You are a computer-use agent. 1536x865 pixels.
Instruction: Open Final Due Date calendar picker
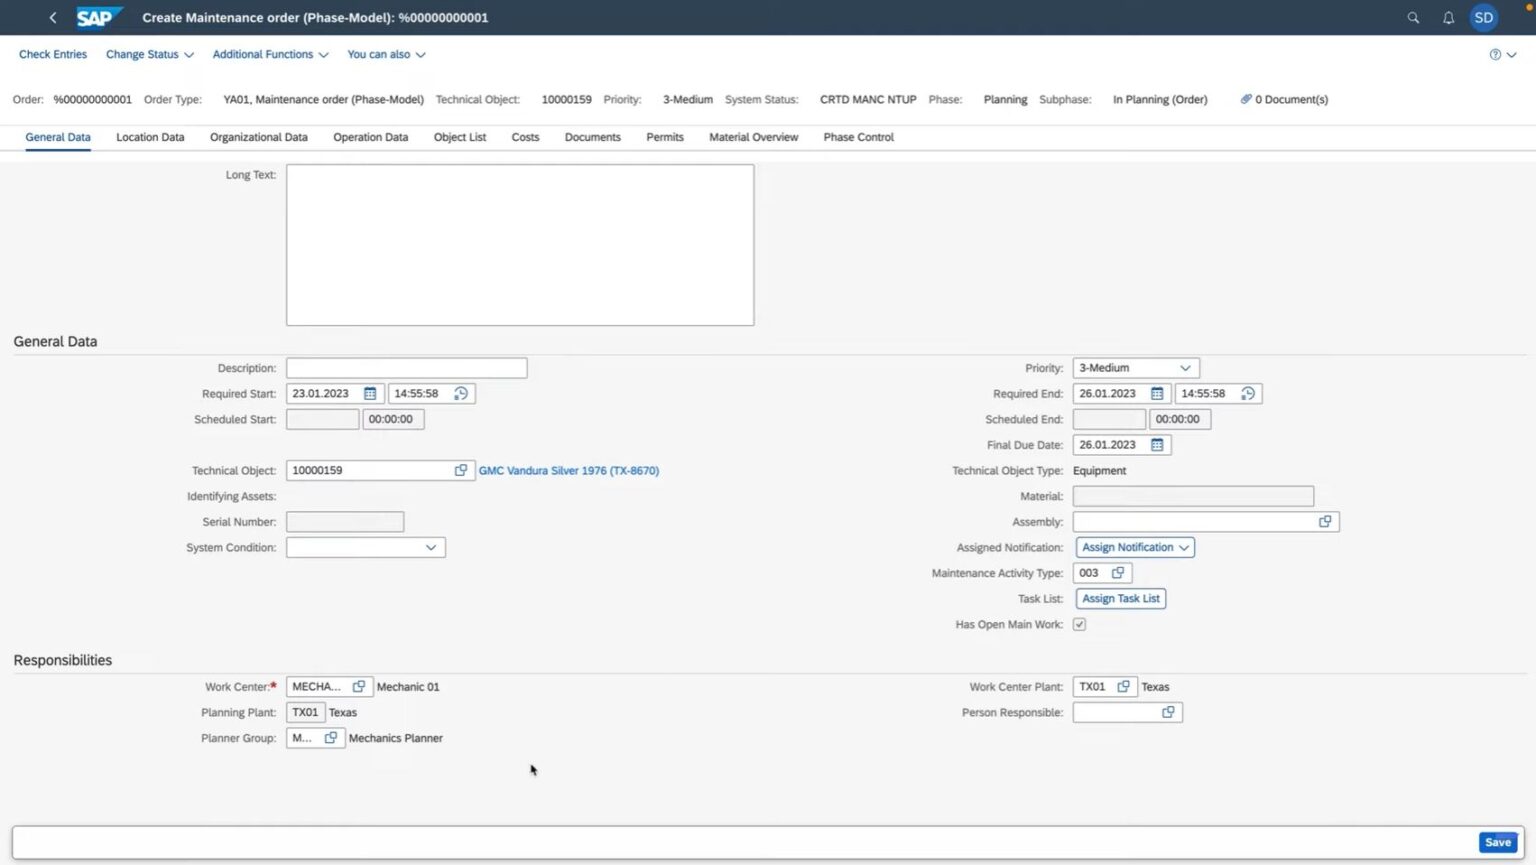point(1157,445)
